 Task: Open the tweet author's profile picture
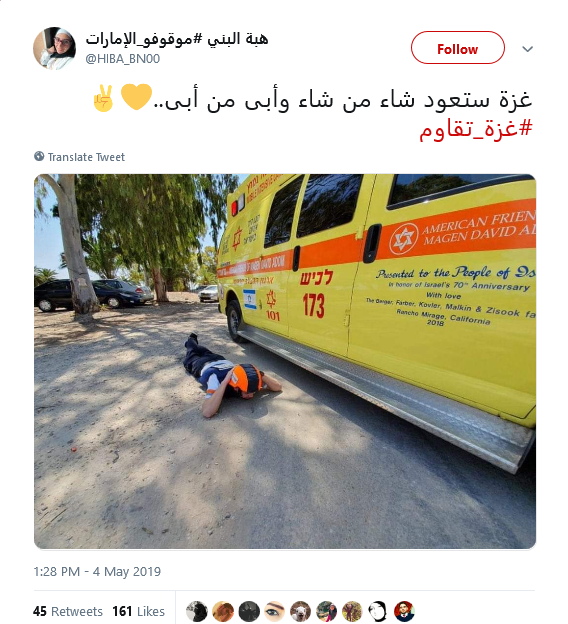click(x=54, y=49)
